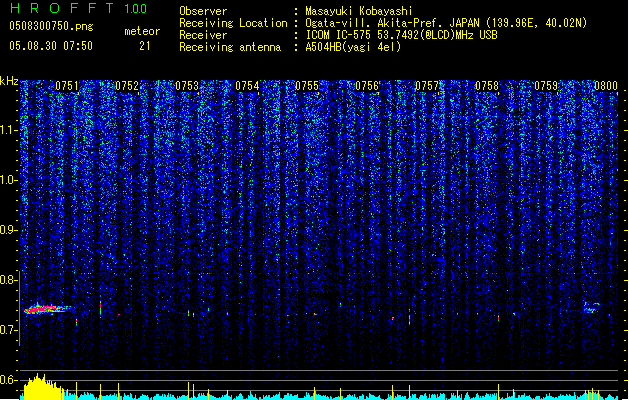Click the kHz axis unit label
The image size is (629, 400).
pos(9,81)
